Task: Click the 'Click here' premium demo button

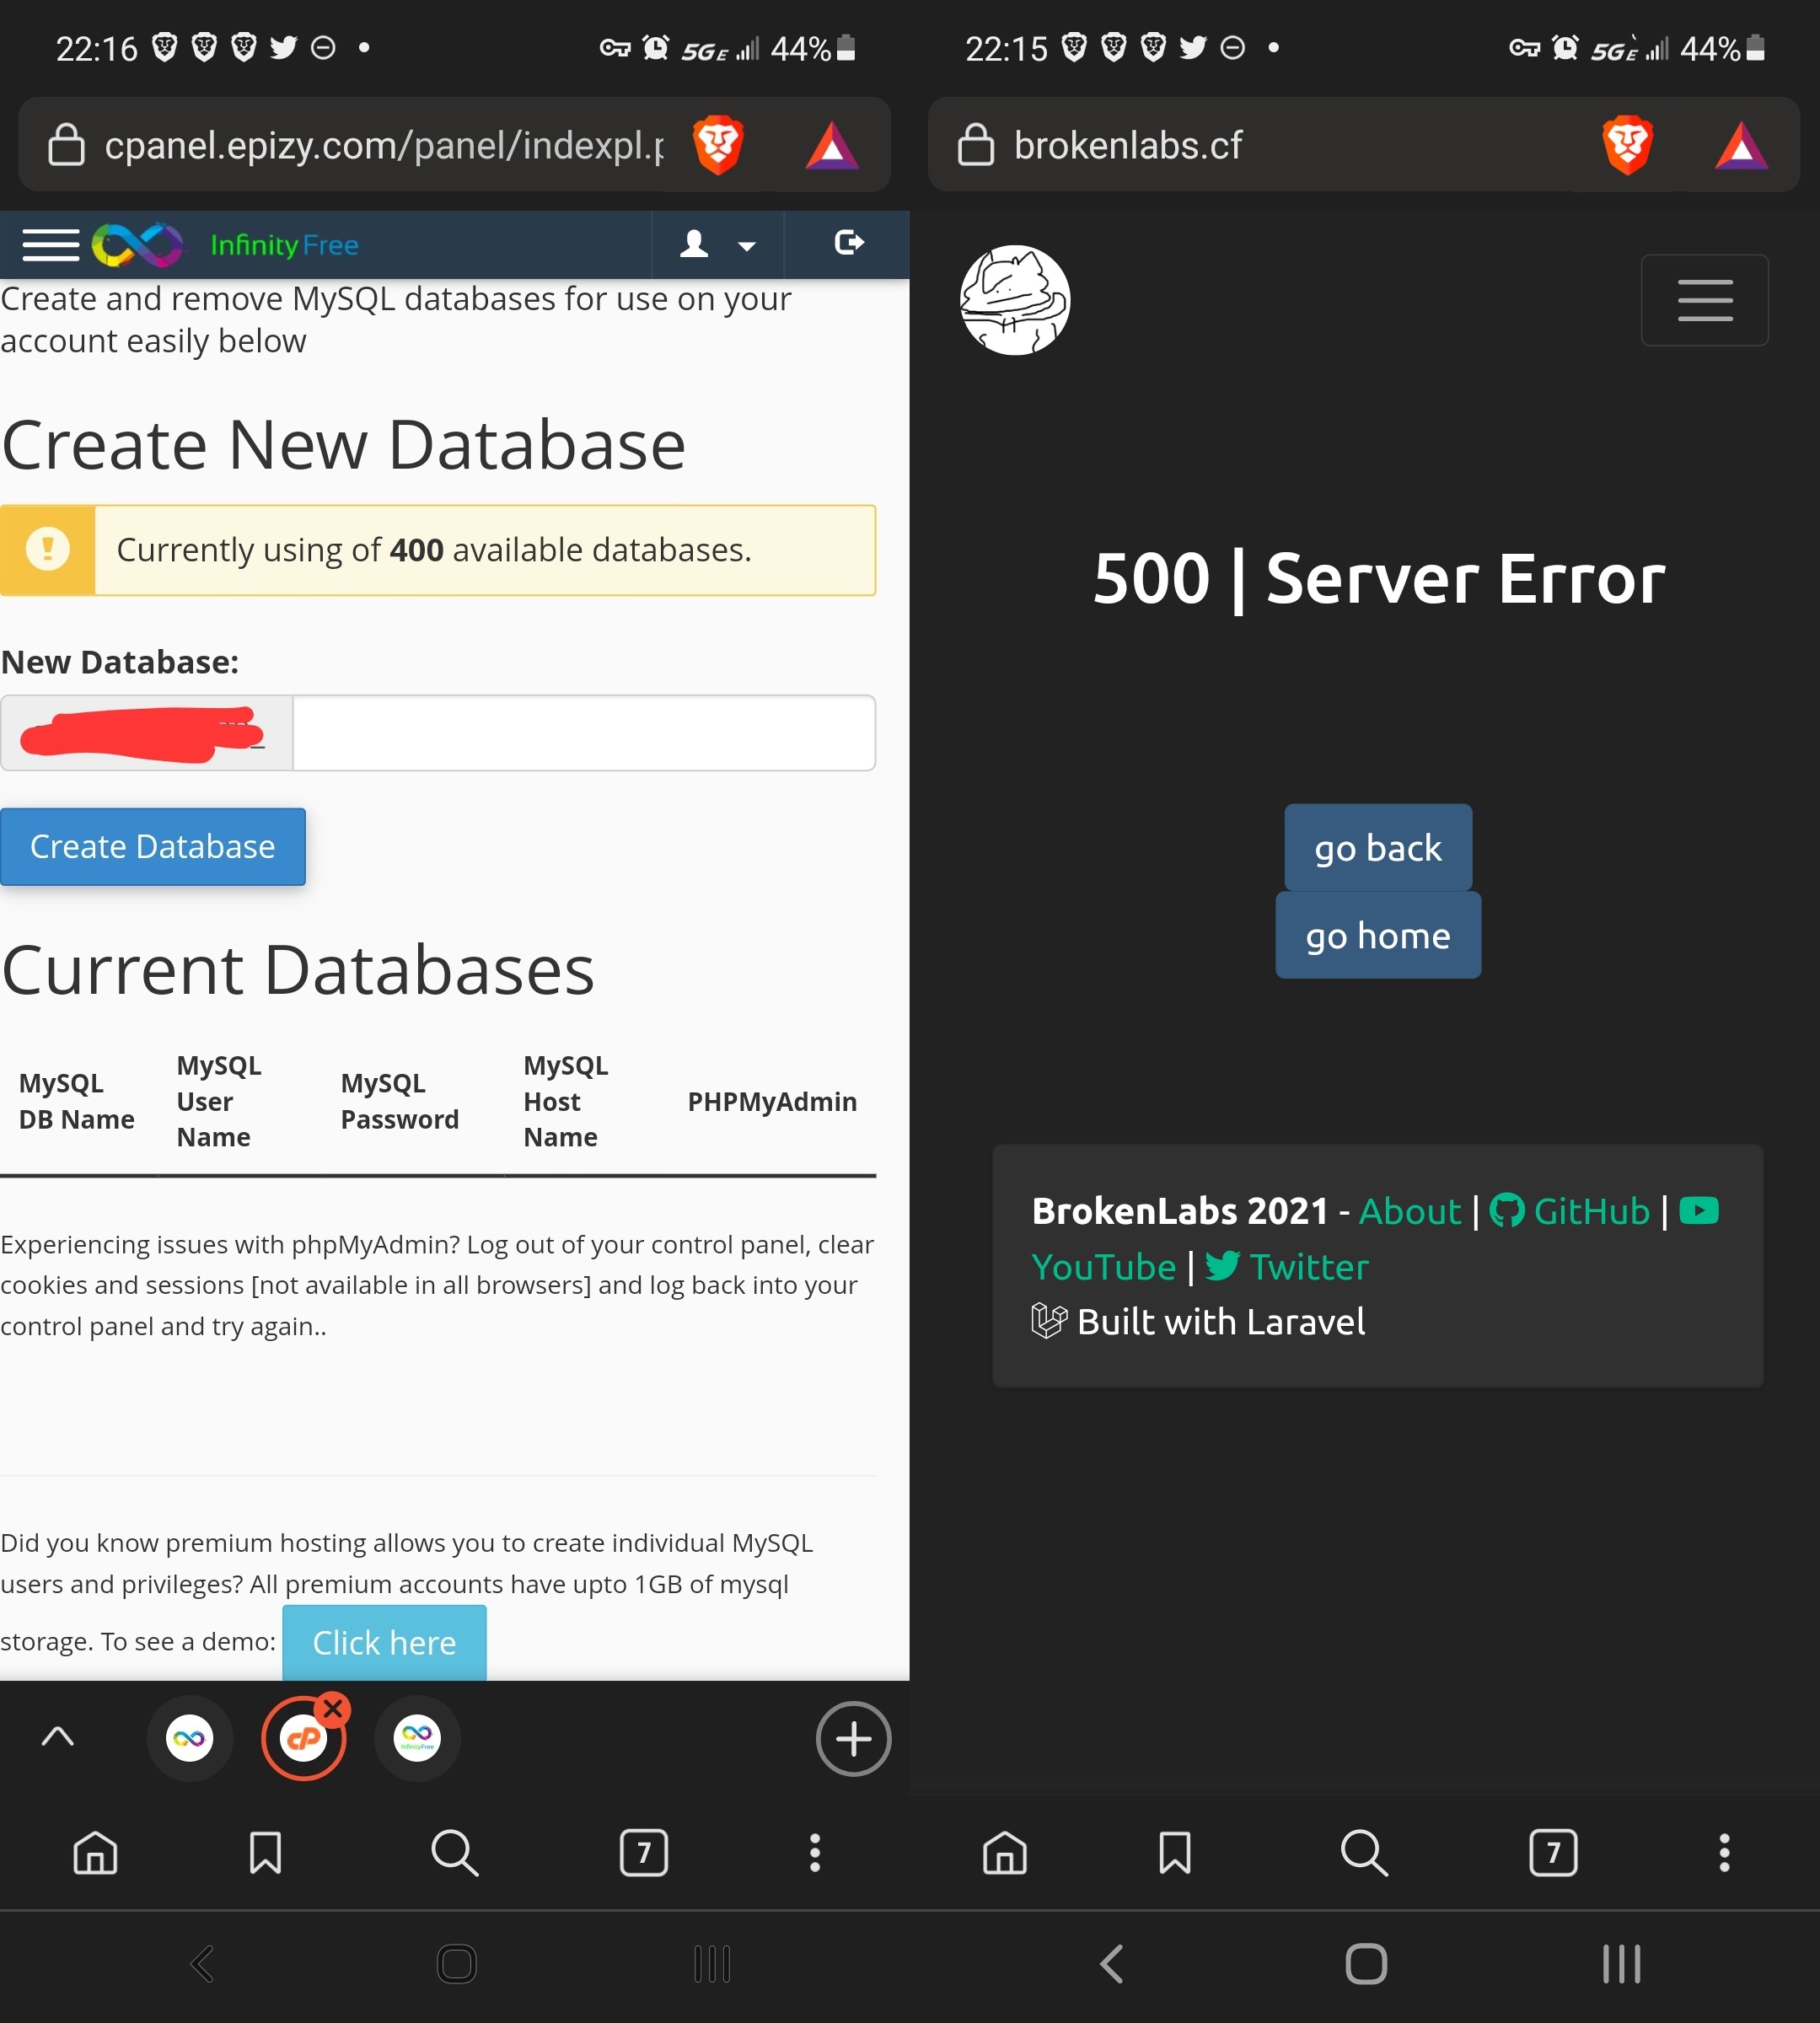Action: (x=384, y=1642)
